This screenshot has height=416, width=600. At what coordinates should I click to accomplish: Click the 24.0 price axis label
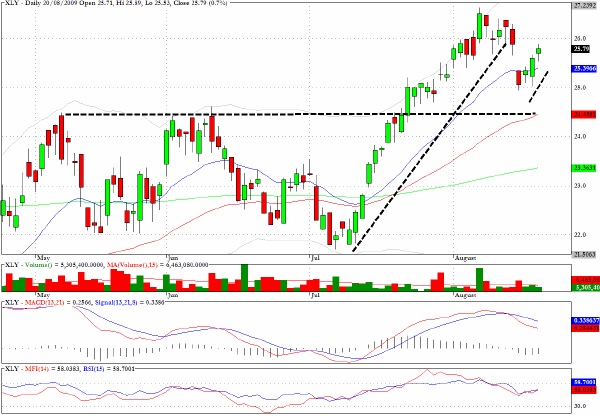pyautogui.click(x=580, y=136)
